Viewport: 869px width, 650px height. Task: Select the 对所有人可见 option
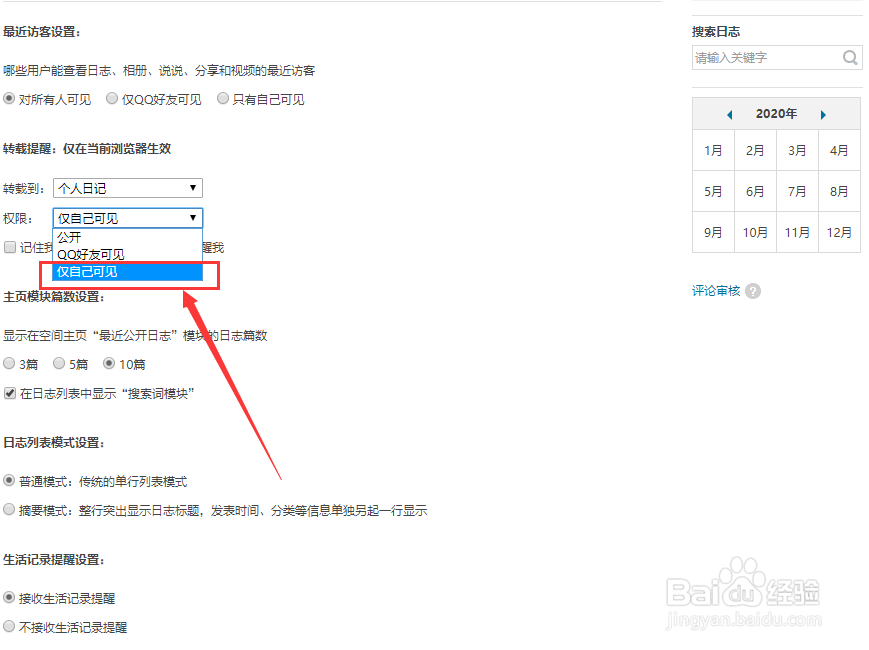(x=9, y=99)
